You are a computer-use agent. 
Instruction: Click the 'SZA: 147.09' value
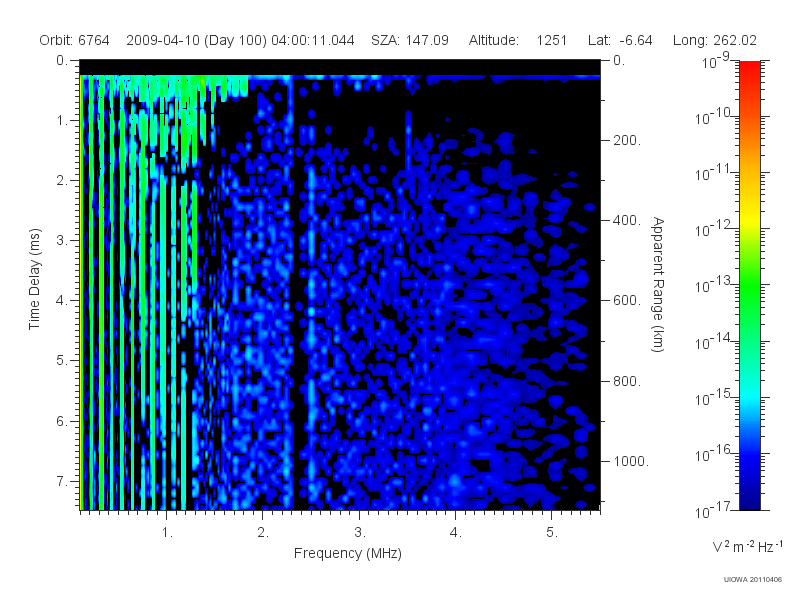point(410,40)
